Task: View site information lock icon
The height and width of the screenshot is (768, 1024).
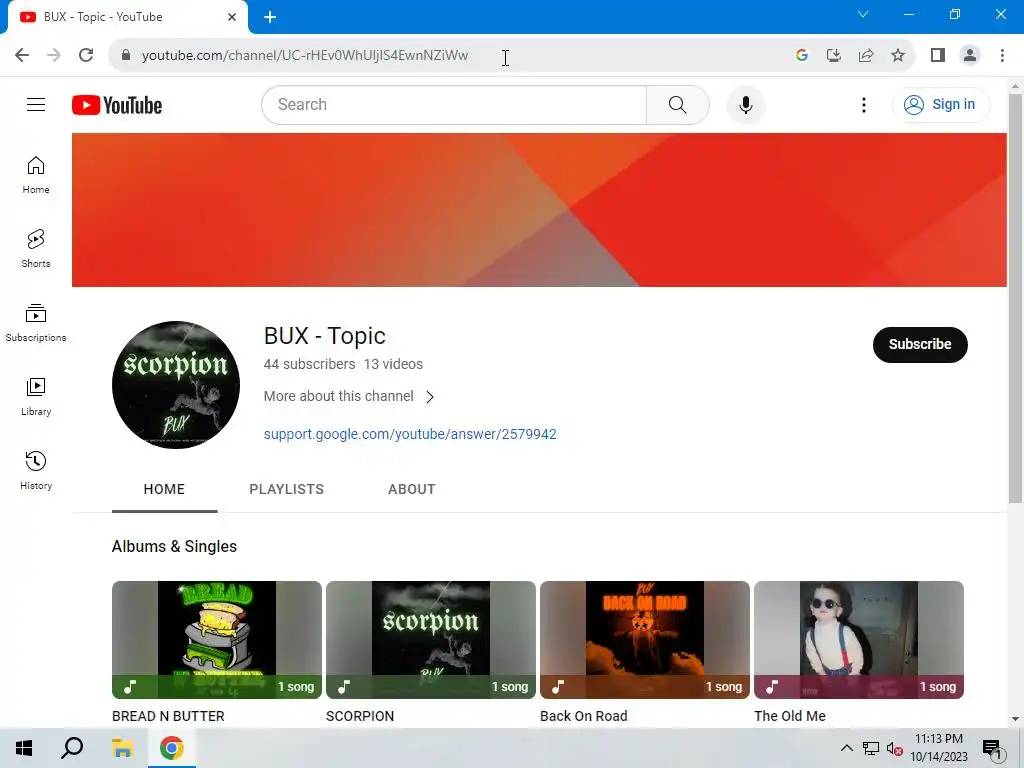Action: coord(126,55)
